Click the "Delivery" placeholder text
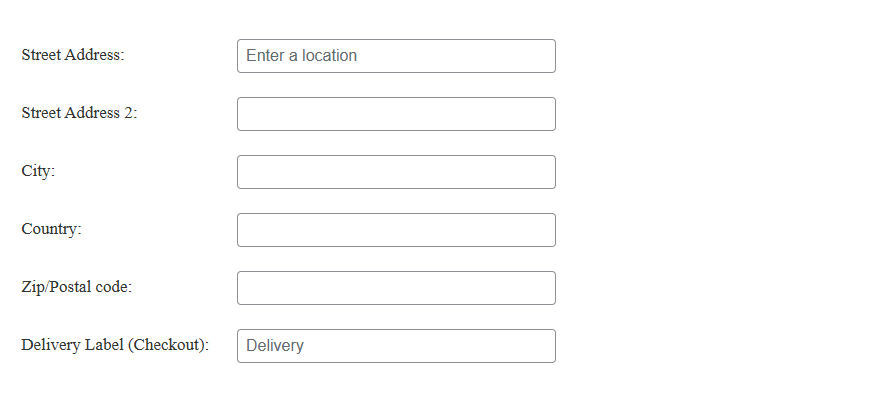The image size is (884, 401). coord(275,346)
